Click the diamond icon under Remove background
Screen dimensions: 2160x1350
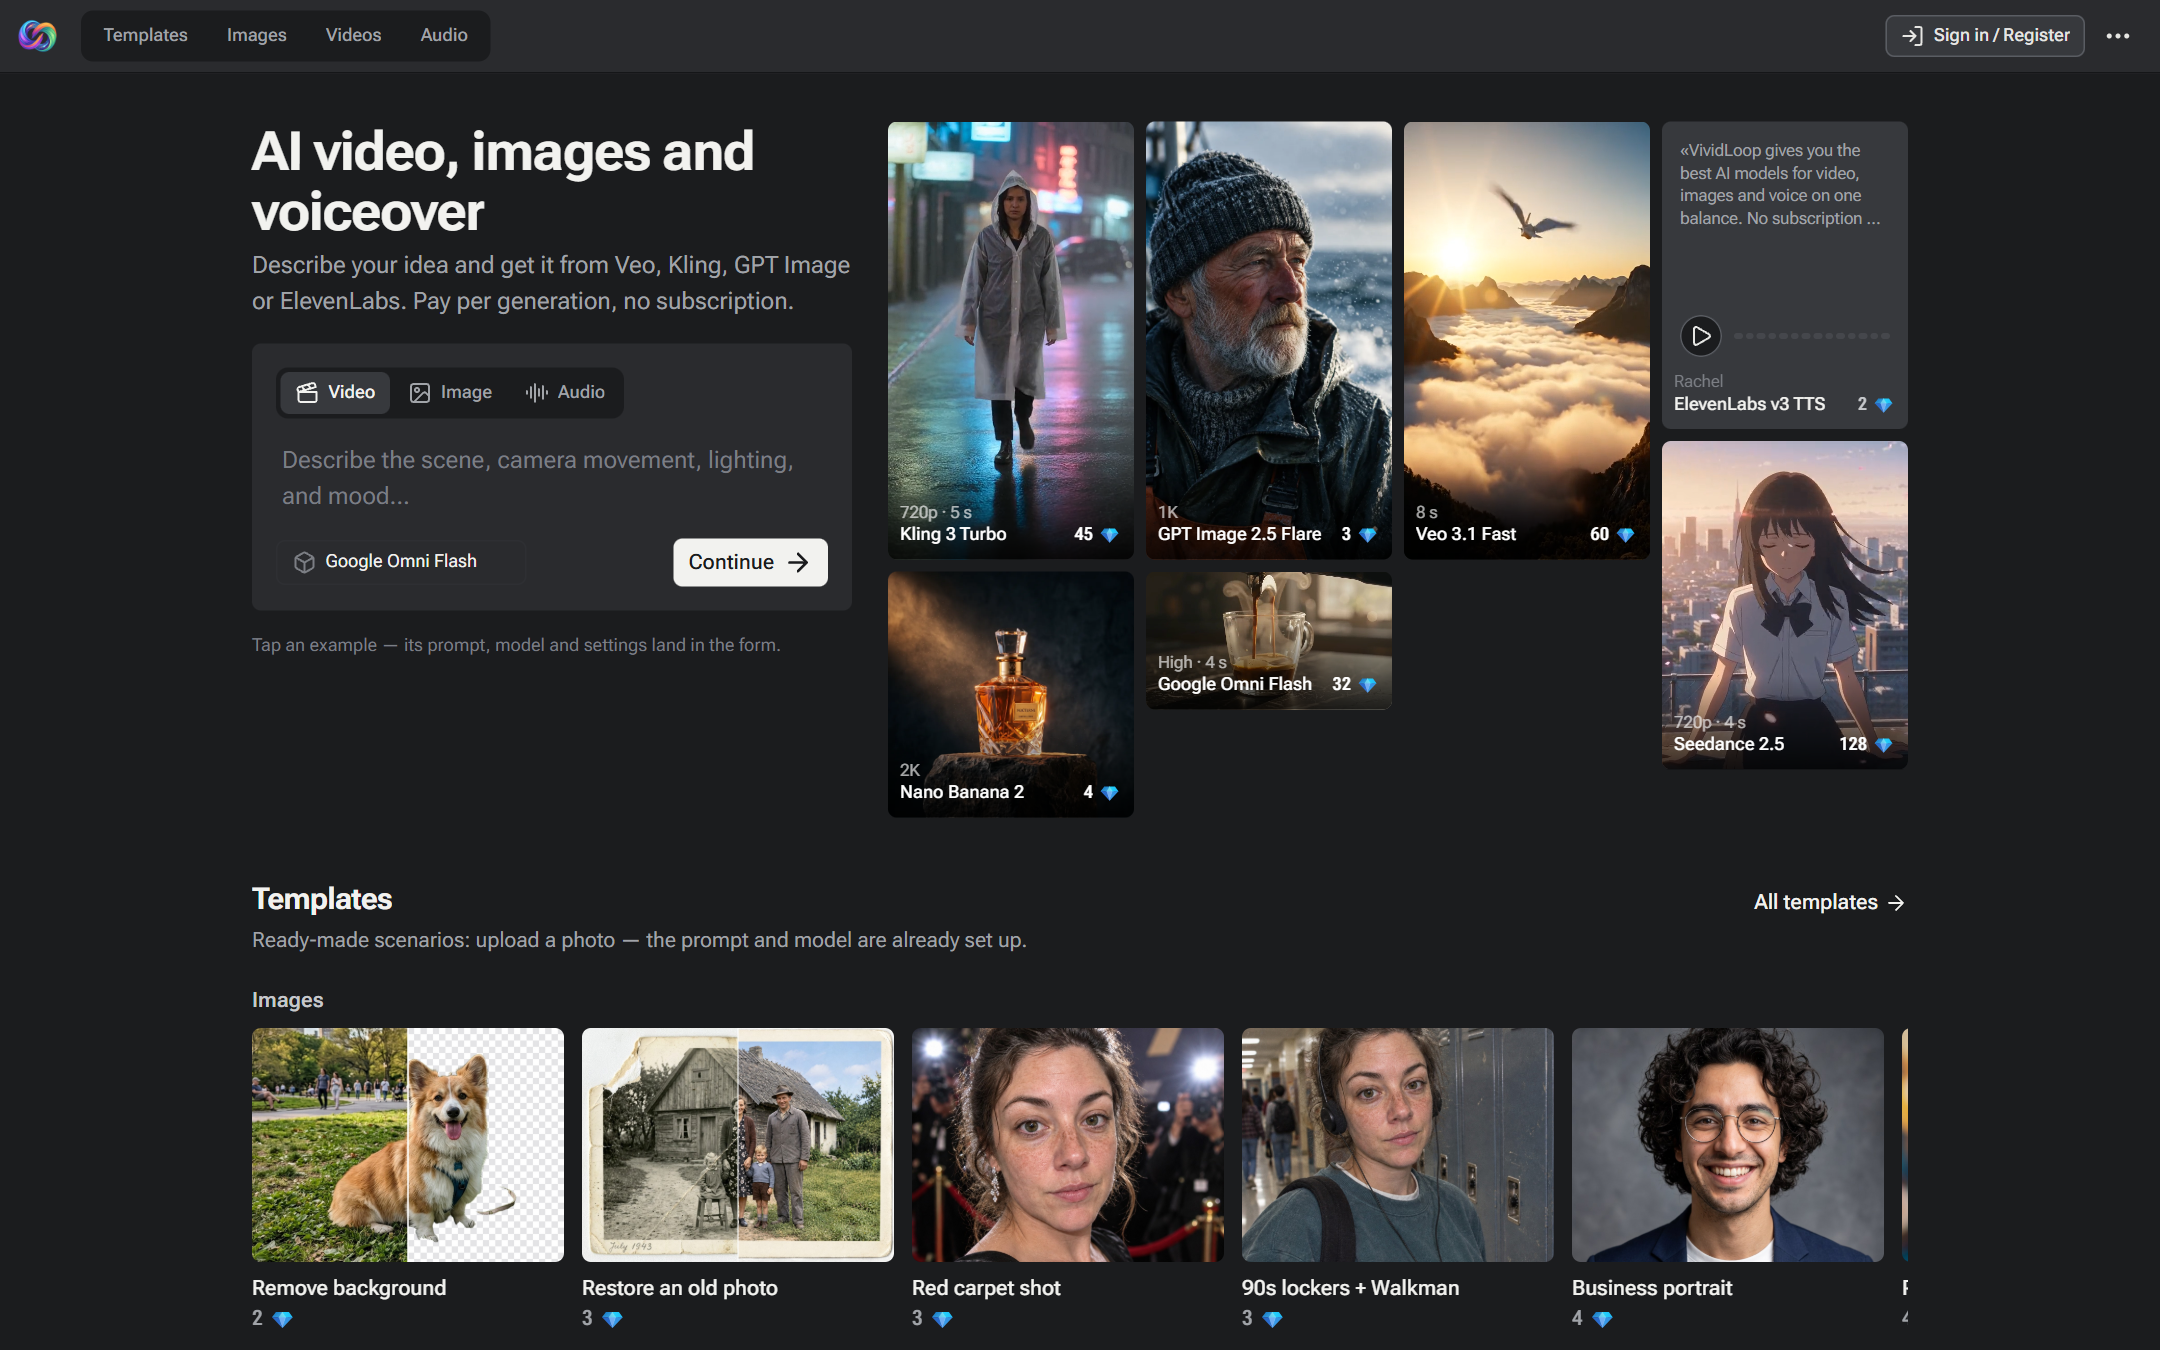tap(282, 1319)
